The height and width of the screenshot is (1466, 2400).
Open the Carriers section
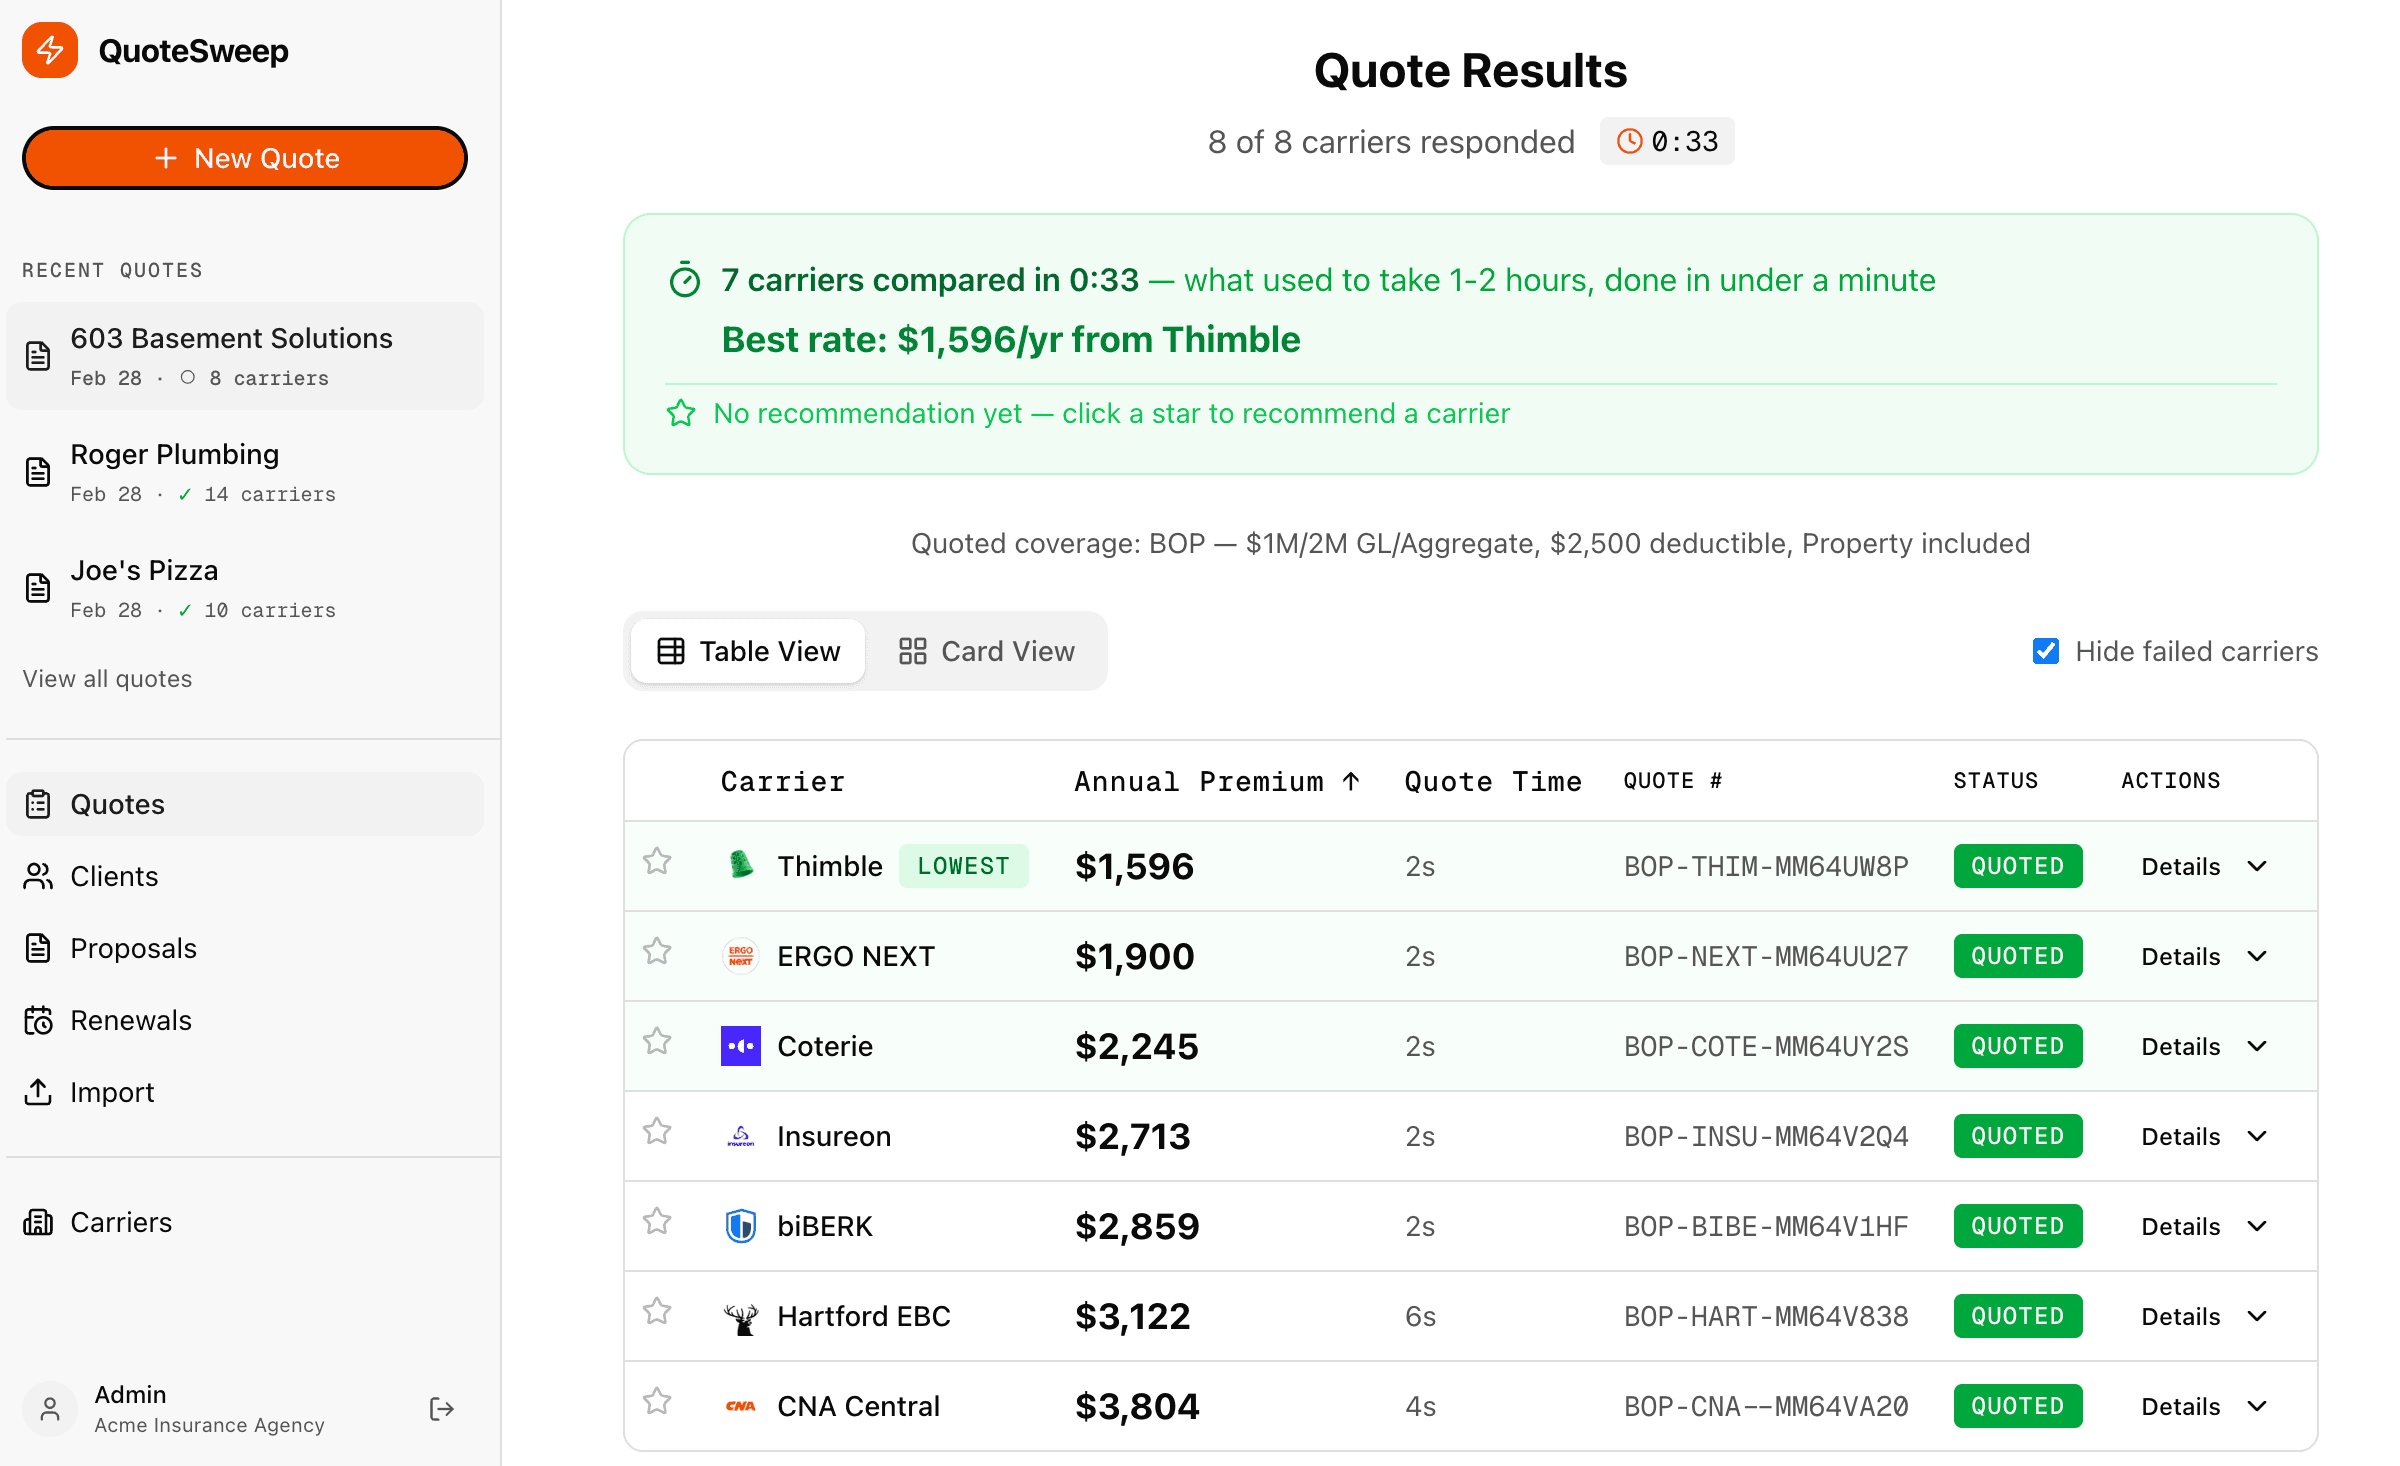click(x=121, y=1221)
